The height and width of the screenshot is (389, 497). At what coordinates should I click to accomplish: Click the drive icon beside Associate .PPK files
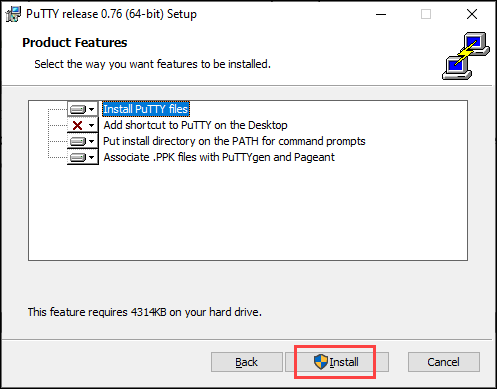click(78, 157)
